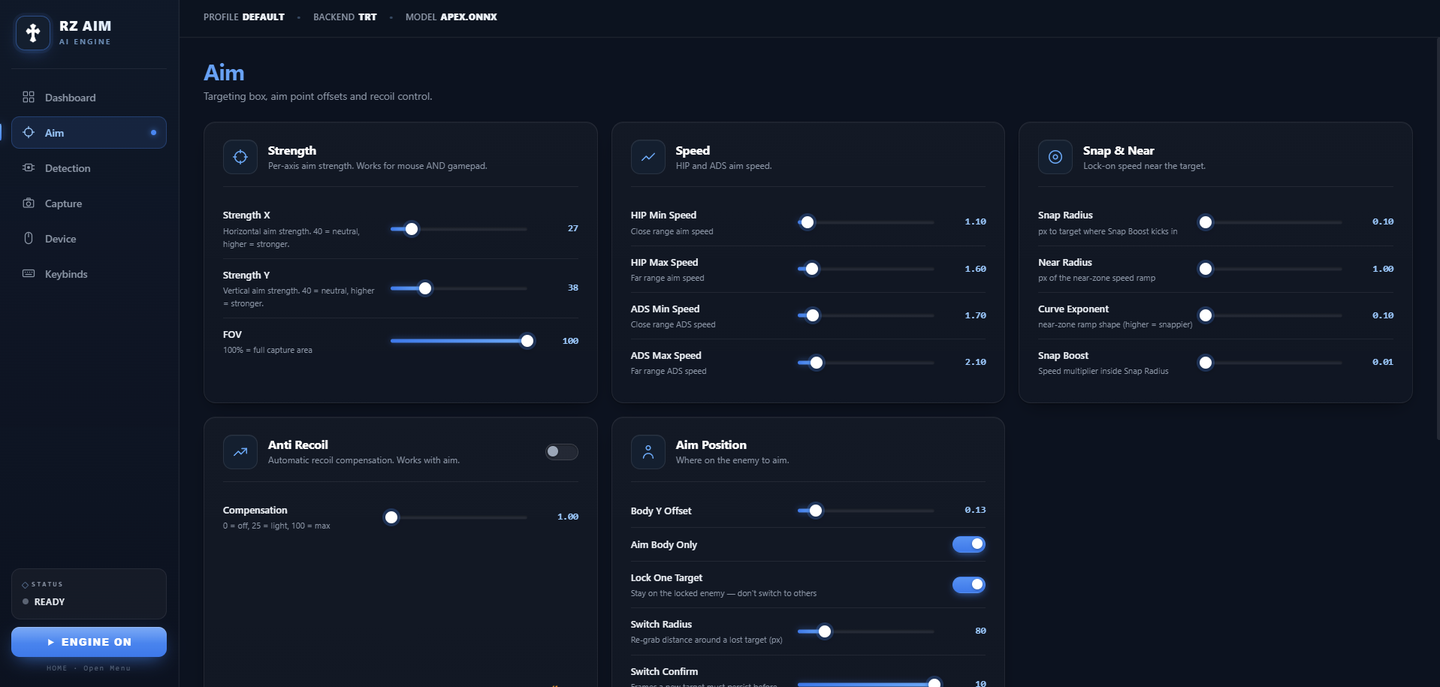Click the Keybinds keyboard icon in sidebar
Screen dimensions: 1440x687
pos(28,274)
